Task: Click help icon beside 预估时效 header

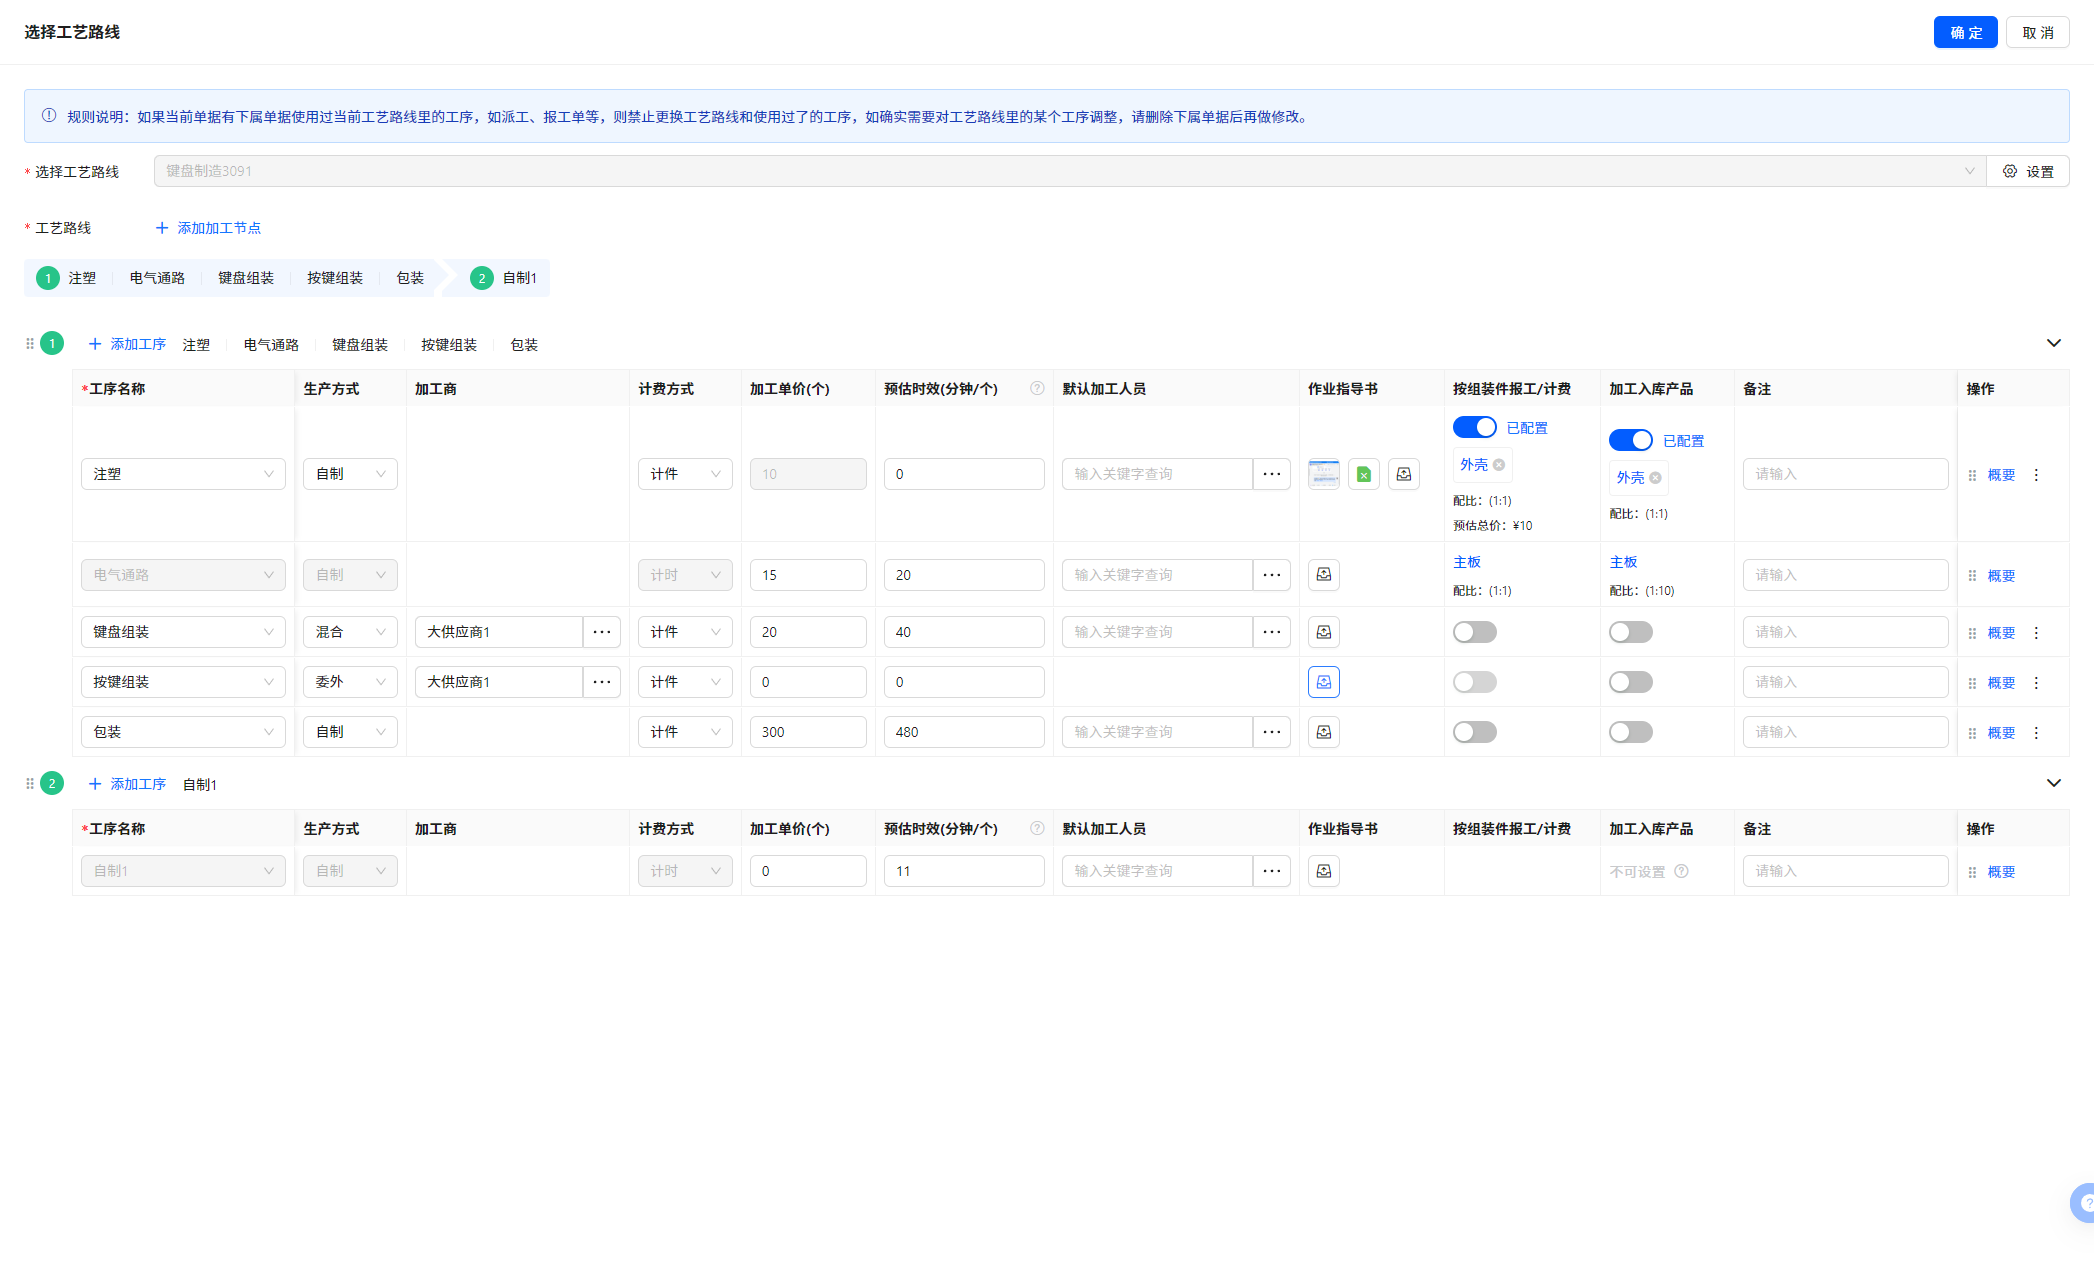Action: pyautogui.click(x=1037, y=388)
